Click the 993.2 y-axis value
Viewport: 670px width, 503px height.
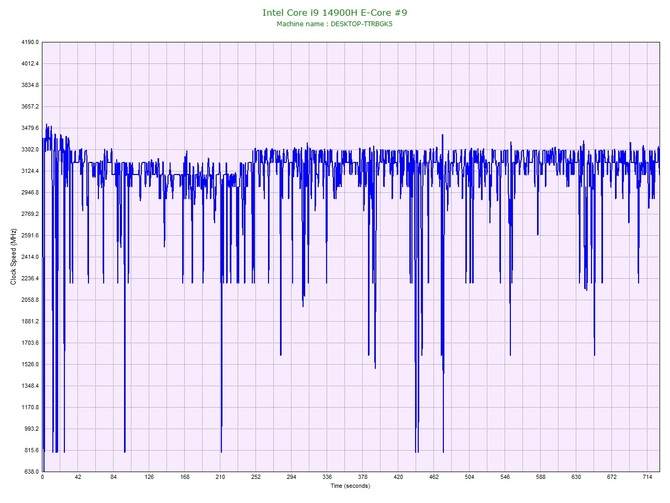(x=31, y=429)
